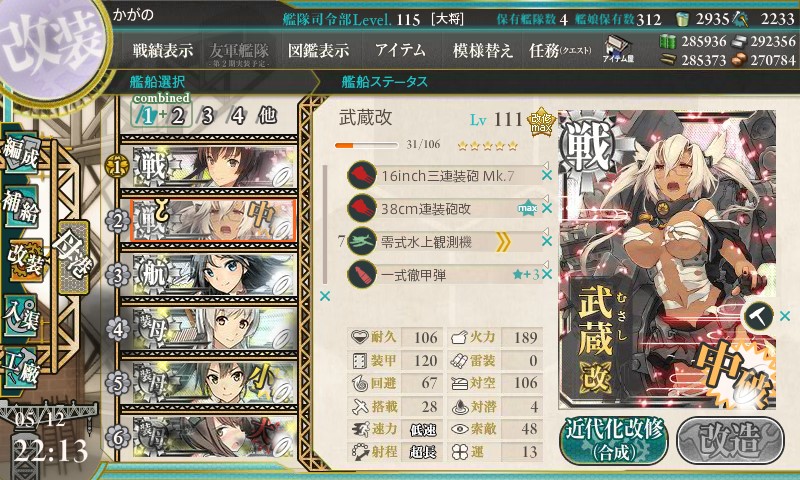Click the 16inch三連装砲 Mk.7 equipment icon

362,175
